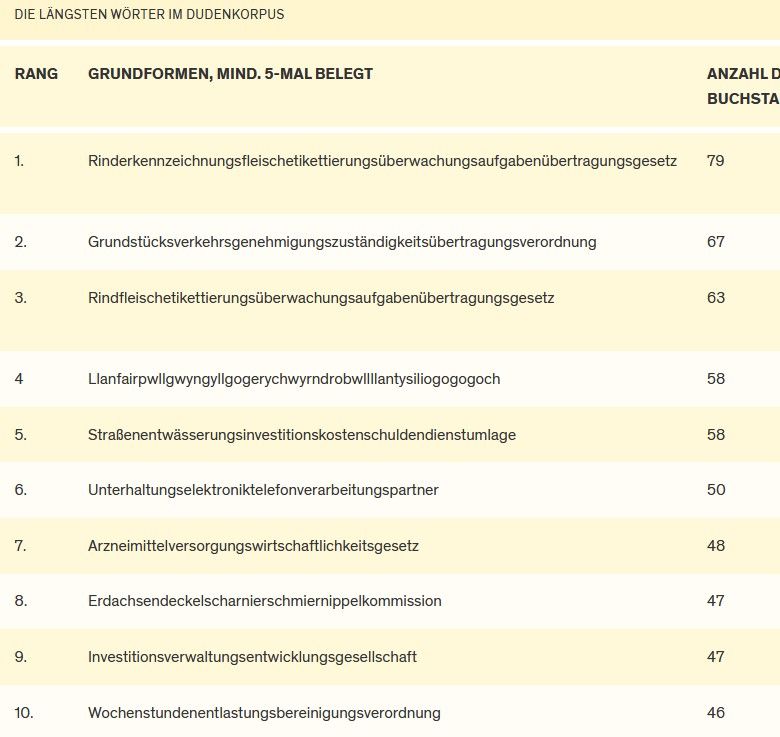Click the word 'Investitionsverwaltungsentwicklungsgesellschaft'
This screenshot has height=737, width=780.
click(252, 657)
